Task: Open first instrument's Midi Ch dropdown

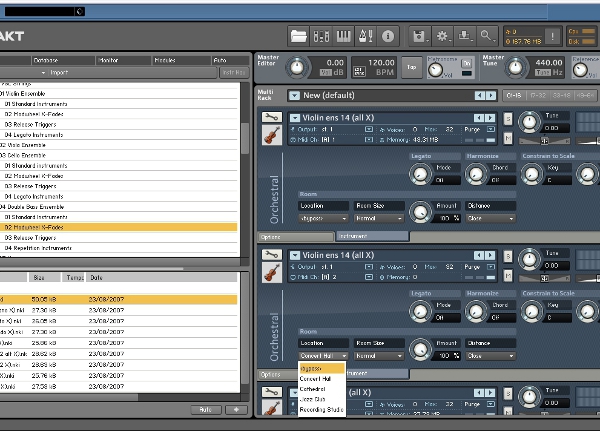Action: point(368,140)
